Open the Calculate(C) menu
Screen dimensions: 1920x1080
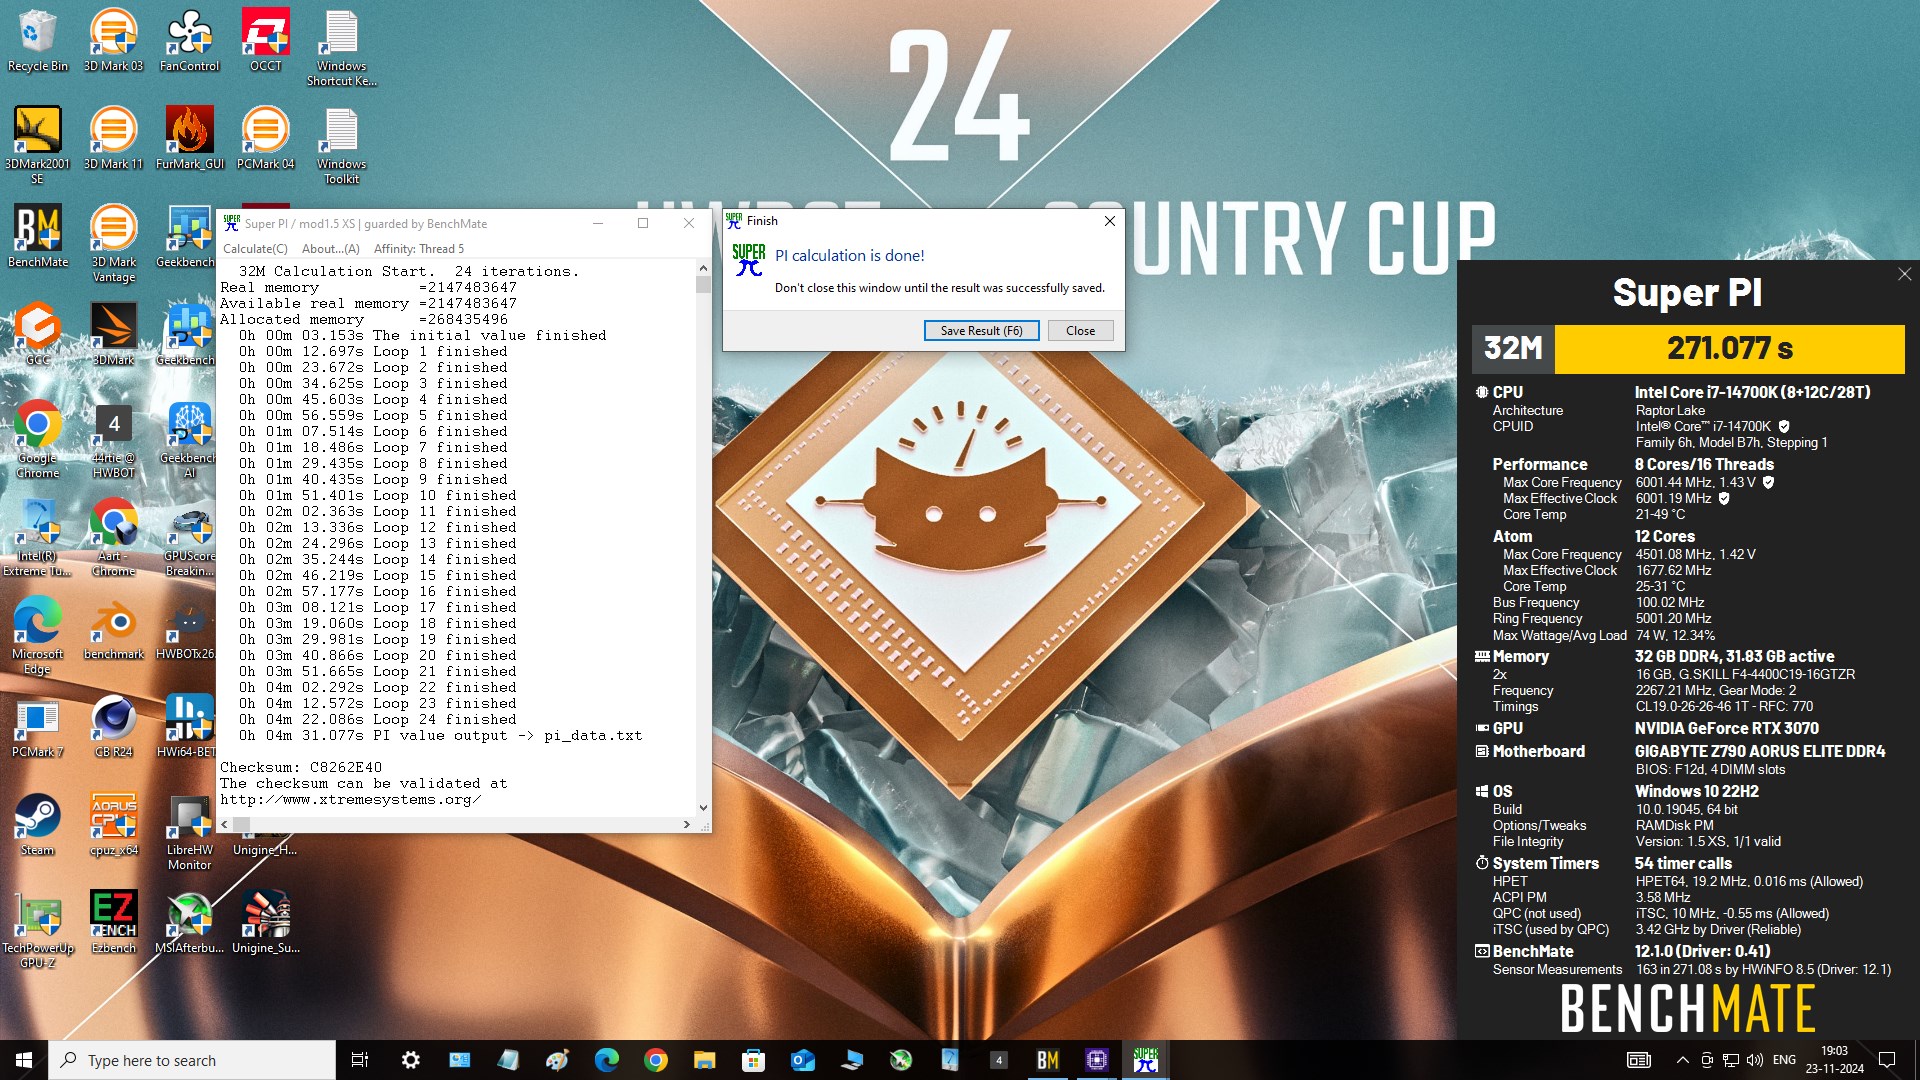tap(255, 249)
